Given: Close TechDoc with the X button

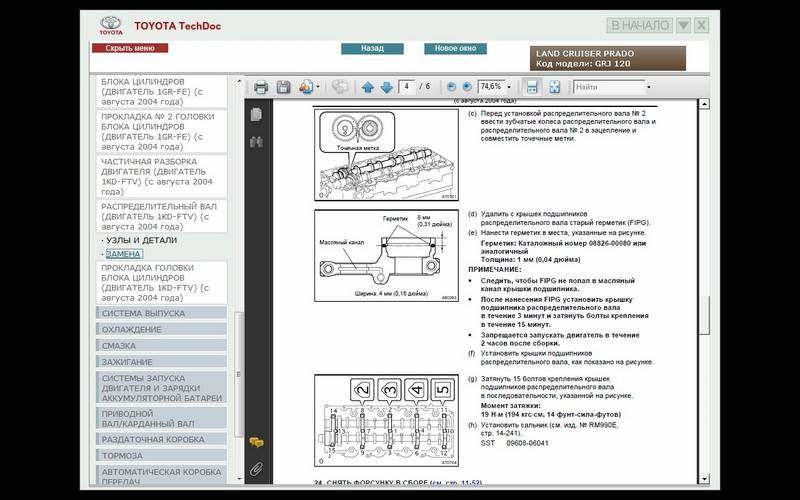Looking at the screenshot, I should [702, 26].
